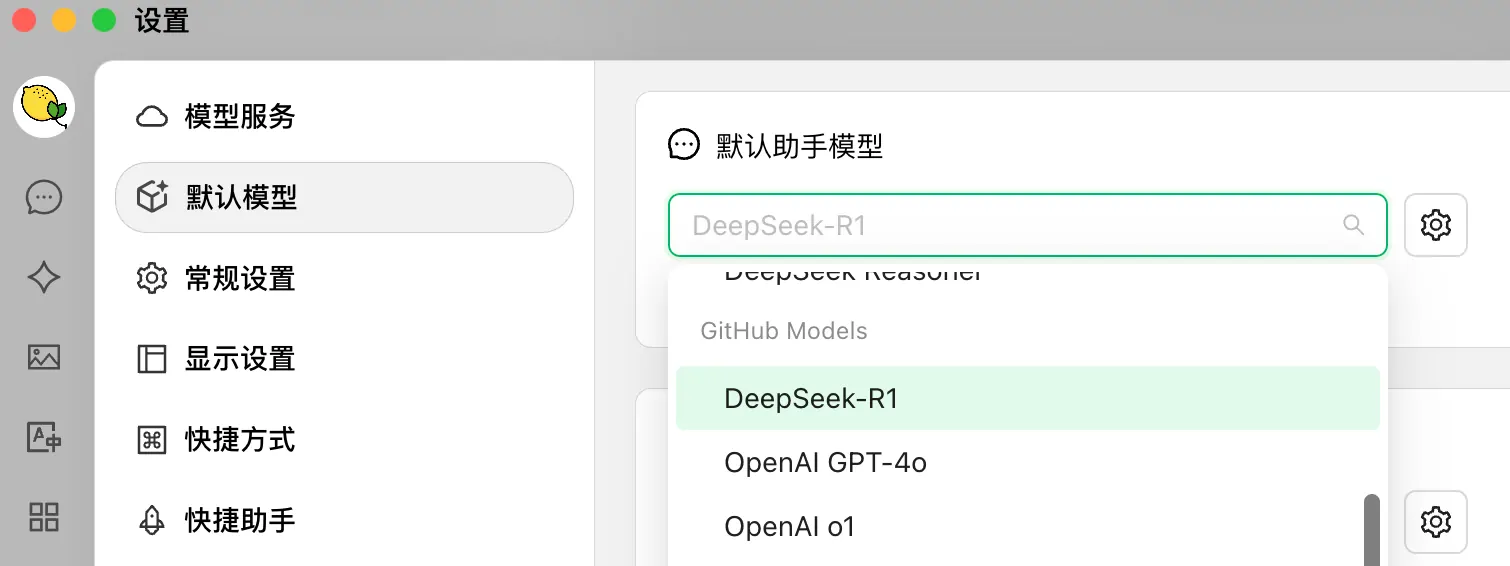1510x566 pixels.
Task: Open the translate sidebar icon
Action: point(44,437)
